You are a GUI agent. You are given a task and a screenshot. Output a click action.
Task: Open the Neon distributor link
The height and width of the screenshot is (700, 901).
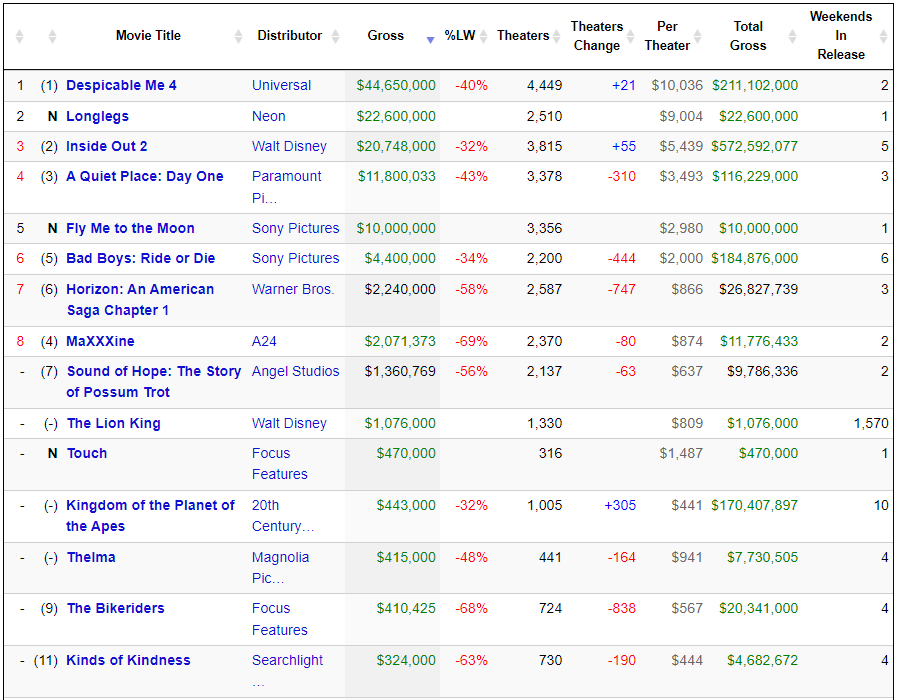click(268, 116)
